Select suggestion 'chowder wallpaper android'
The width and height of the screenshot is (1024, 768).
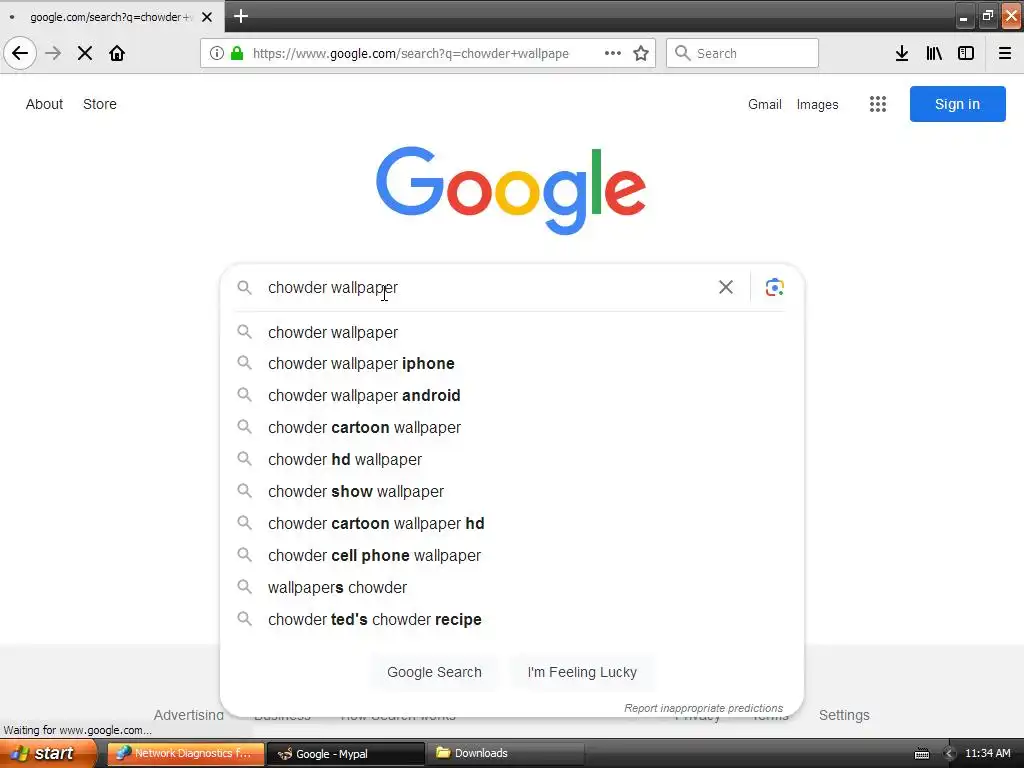[x=511, y=395]
